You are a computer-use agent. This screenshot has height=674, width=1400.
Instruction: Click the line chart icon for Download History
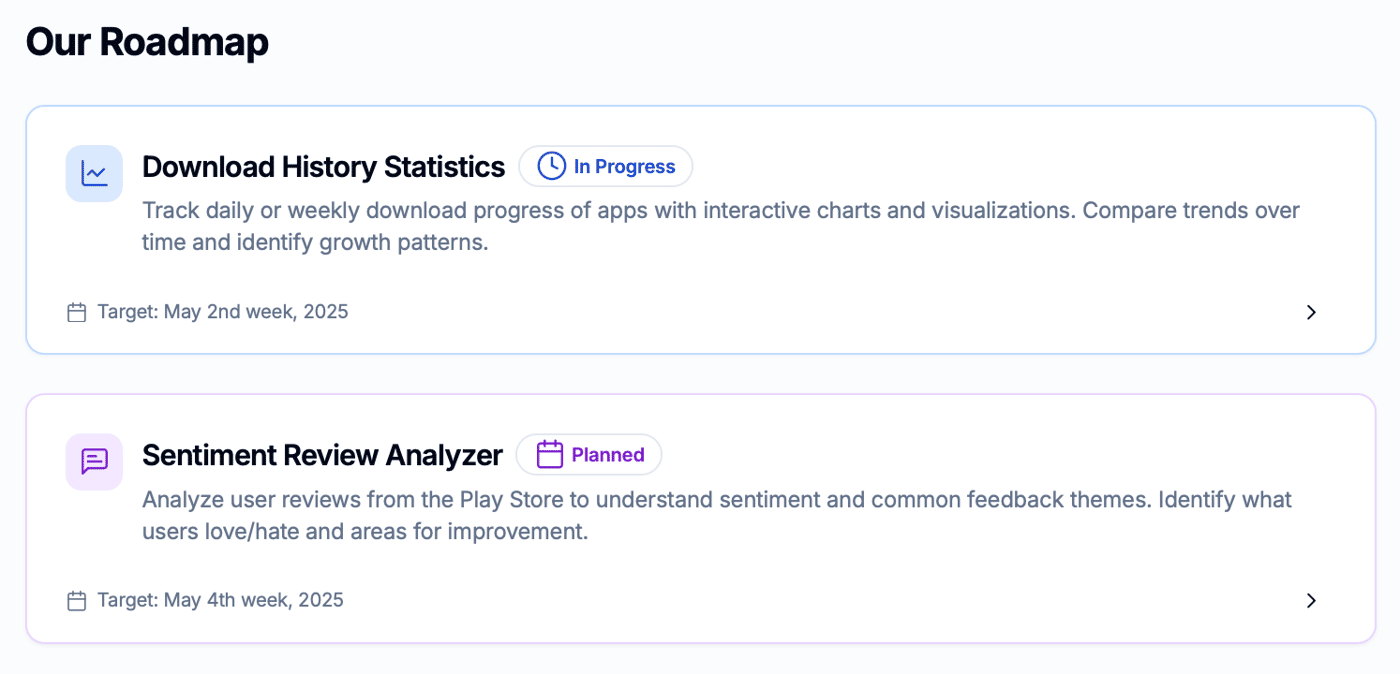click(94, 174)
